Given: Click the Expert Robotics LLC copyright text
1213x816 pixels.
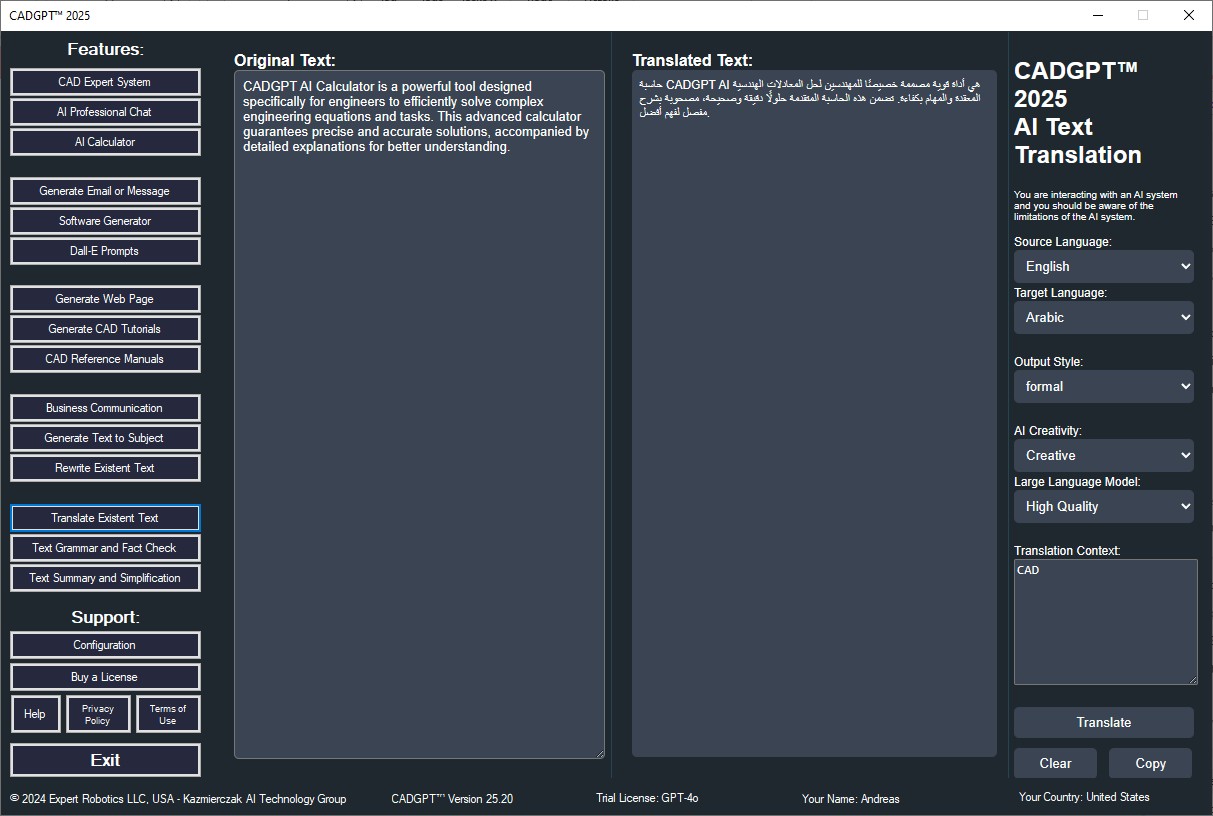Looking at the screenshot, I should (x=178, y=799).
